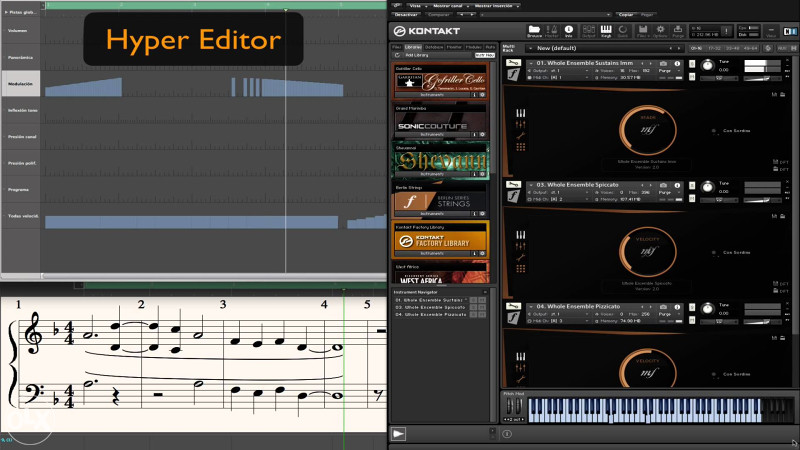Click the Copiar button
800x450 pixels.
(626, 15)
